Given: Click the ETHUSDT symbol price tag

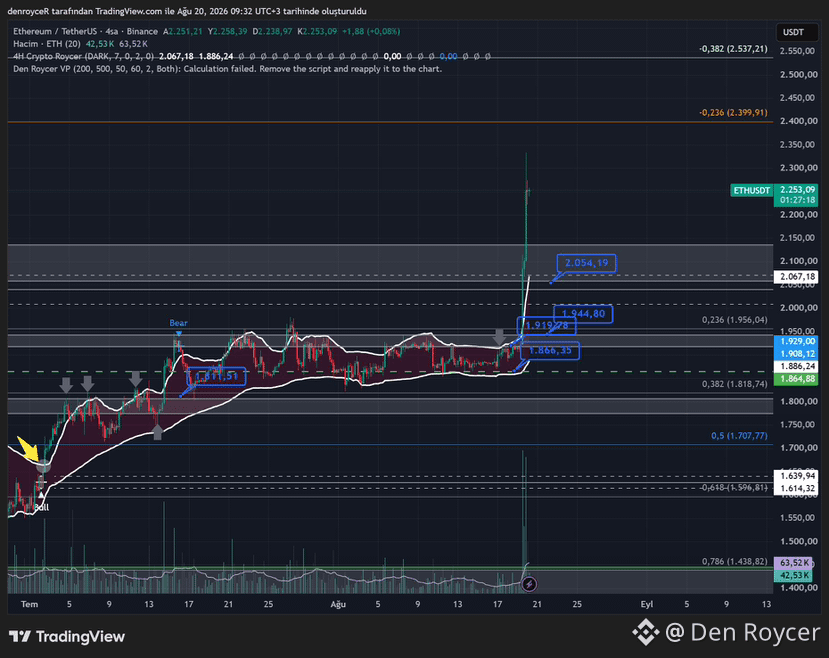Looking at the screenshot, I should pos(751,190).
